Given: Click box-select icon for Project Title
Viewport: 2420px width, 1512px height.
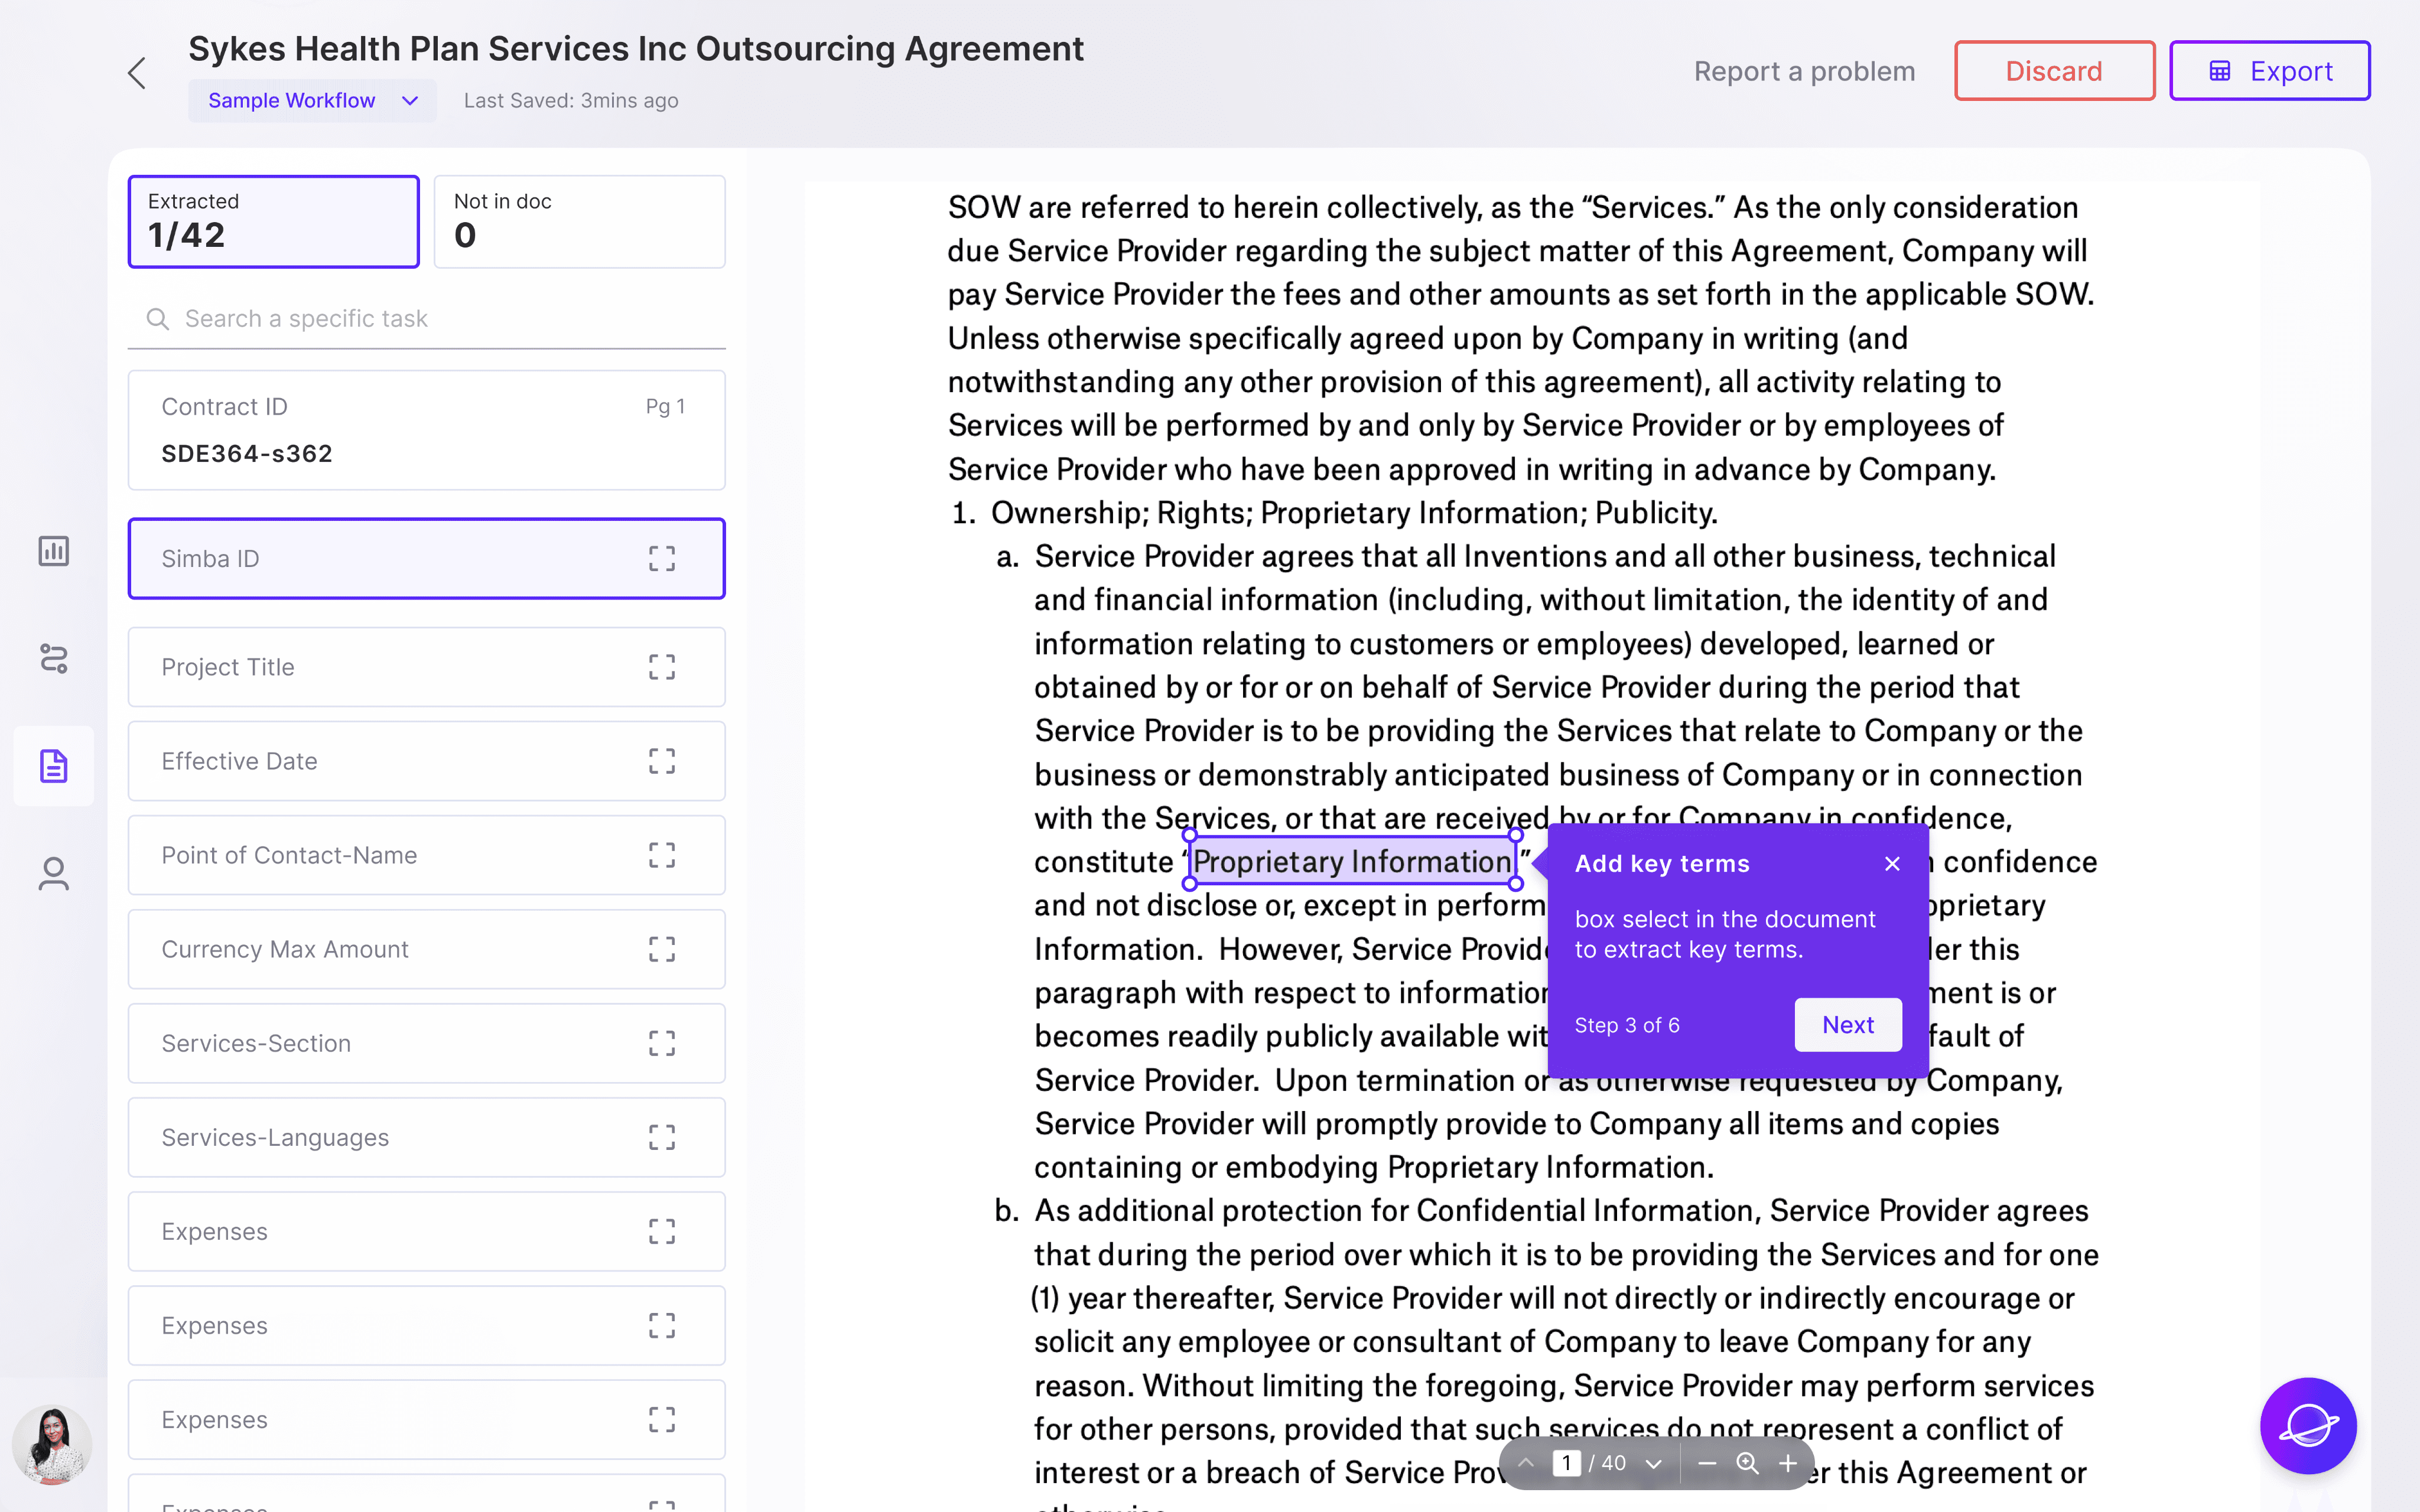Looking at the screenshot, I should pos(661,667).
